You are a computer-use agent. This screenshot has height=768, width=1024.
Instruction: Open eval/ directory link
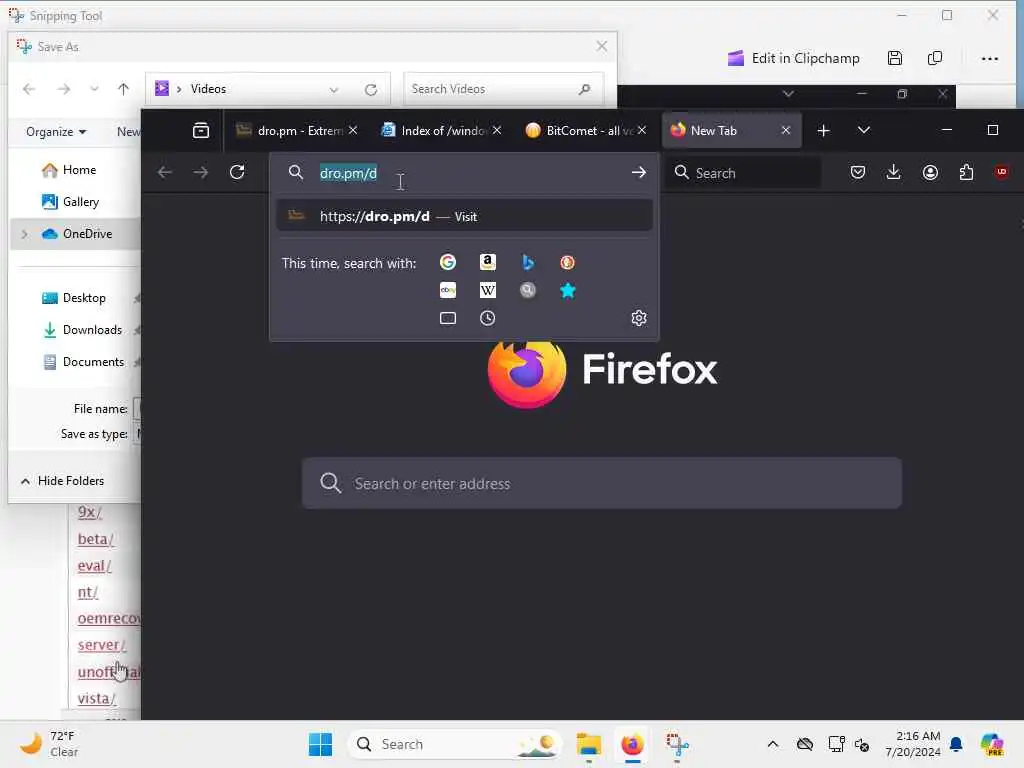coord(95,566)
